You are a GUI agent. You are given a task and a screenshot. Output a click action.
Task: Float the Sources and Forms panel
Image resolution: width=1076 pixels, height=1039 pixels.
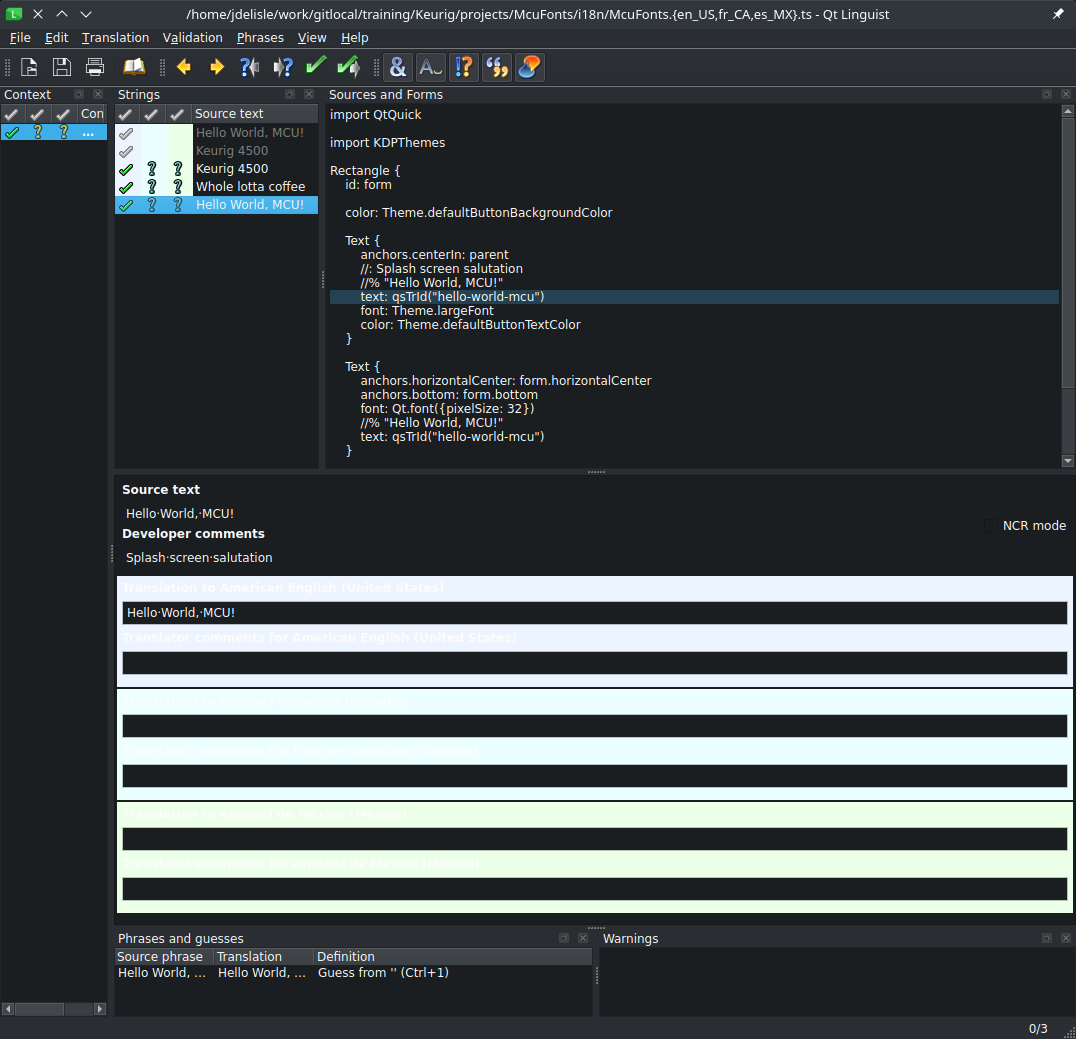tap(1046, 94)
